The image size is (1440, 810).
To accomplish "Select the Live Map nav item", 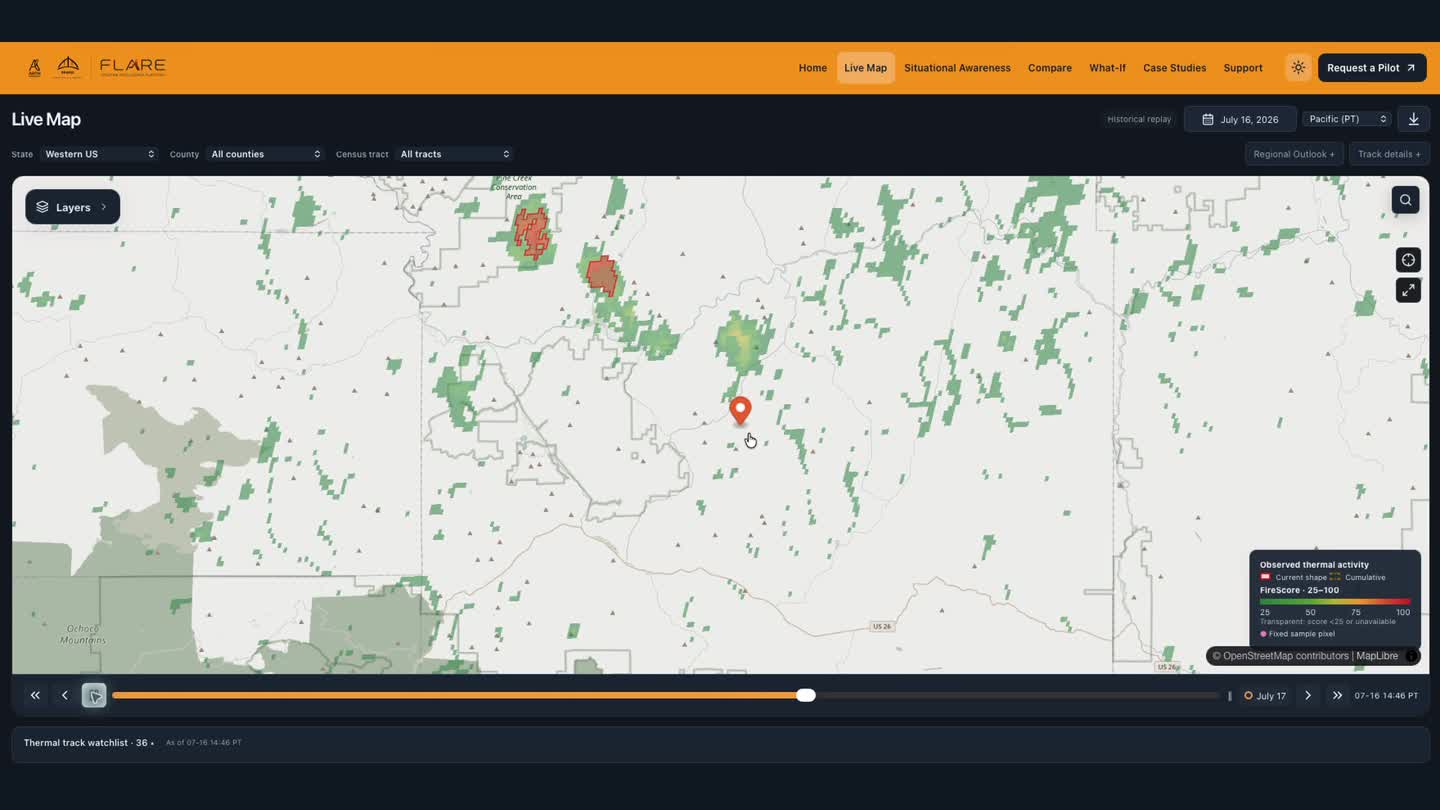I will click(865, 68).
